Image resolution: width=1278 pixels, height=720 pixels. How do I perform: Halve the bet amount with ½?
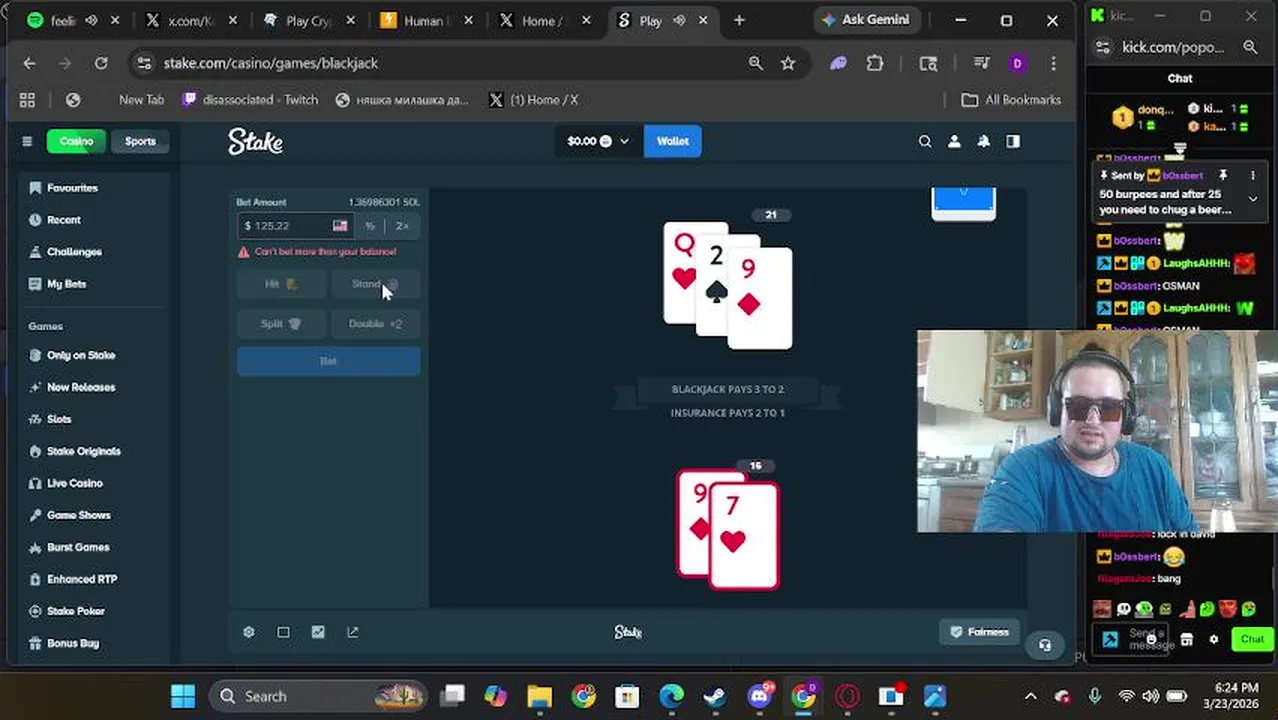pyautogui.click(x=370, y=226)
